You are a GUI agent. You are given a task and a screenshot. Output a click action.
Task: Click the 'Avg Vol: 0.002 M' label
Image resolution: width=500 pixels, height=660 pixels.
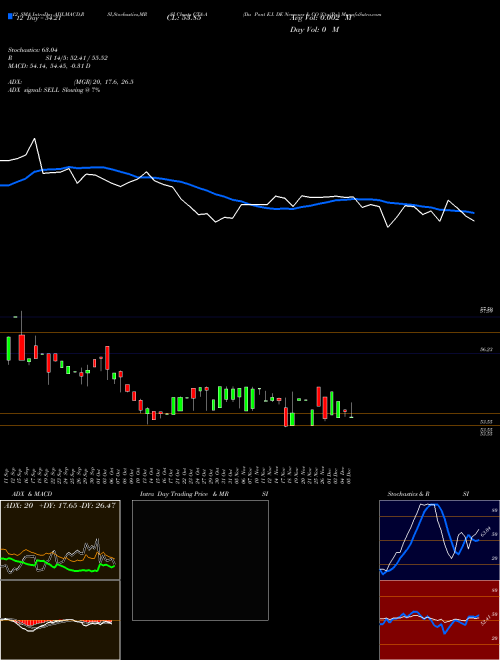320,18
